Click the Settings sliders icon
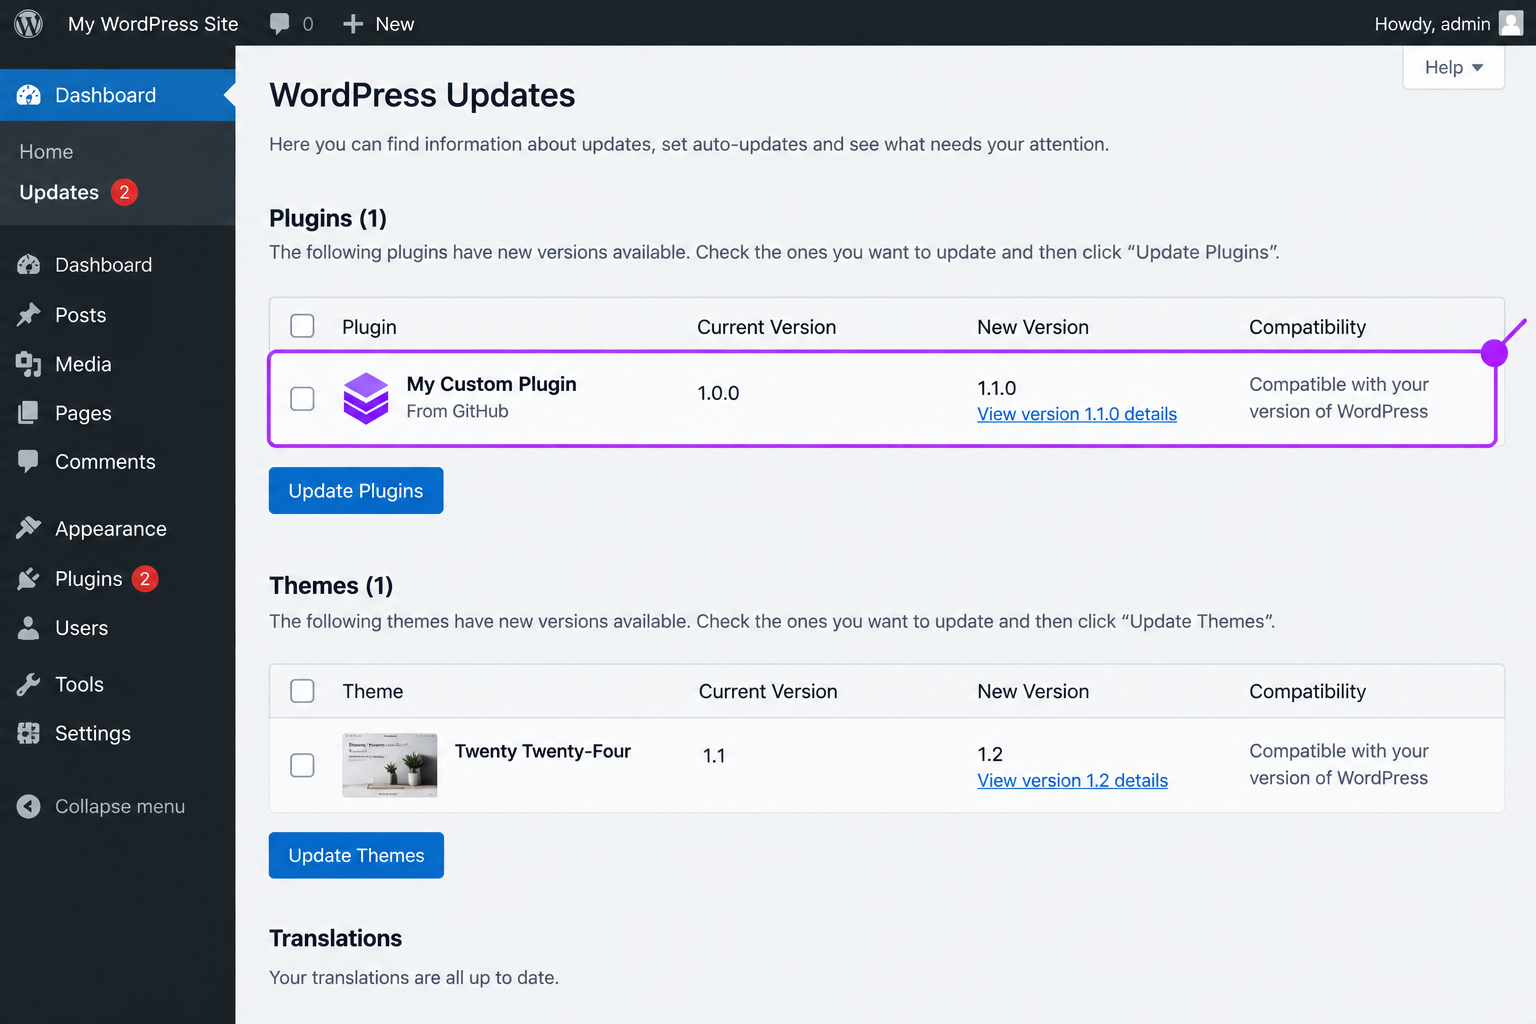1536x1024 pixels. pos(29,733)
